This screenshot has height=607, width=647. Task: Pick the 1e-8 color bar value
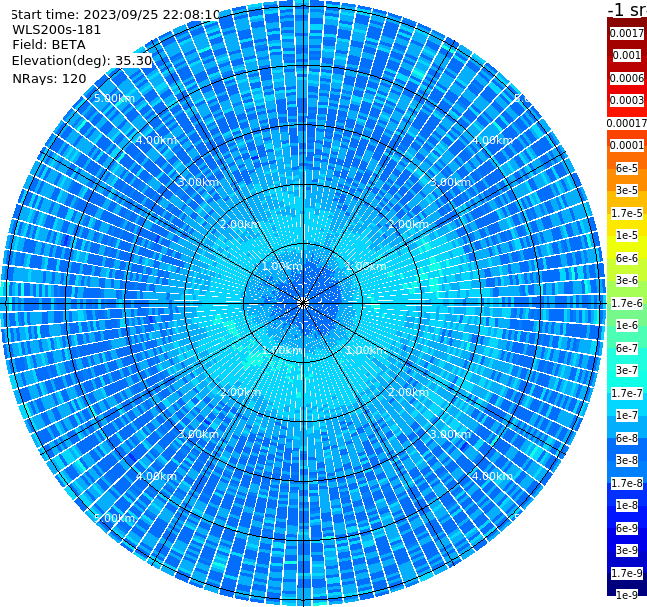627,505
